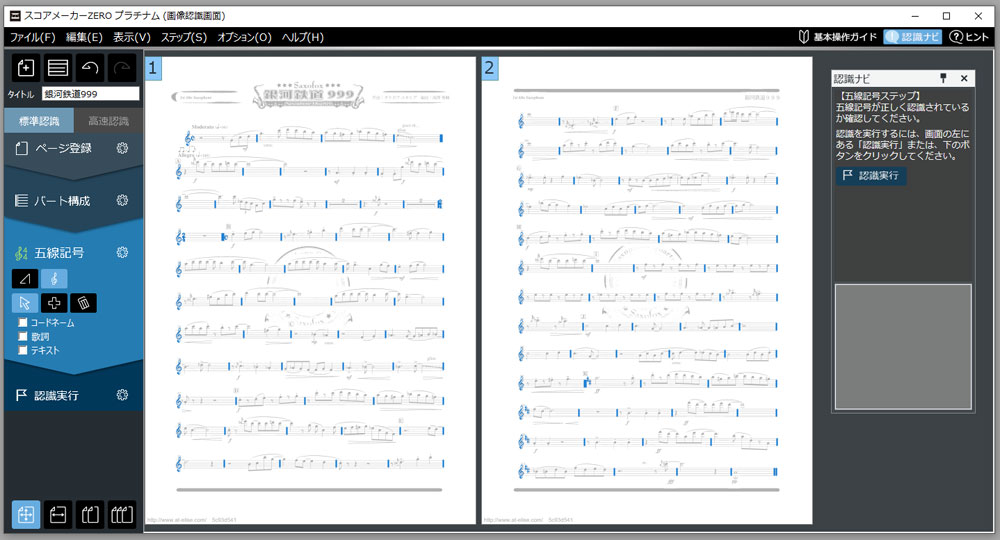Select the eraser delete tool
The image size is (1000, 540).
(x=84, y=303)
